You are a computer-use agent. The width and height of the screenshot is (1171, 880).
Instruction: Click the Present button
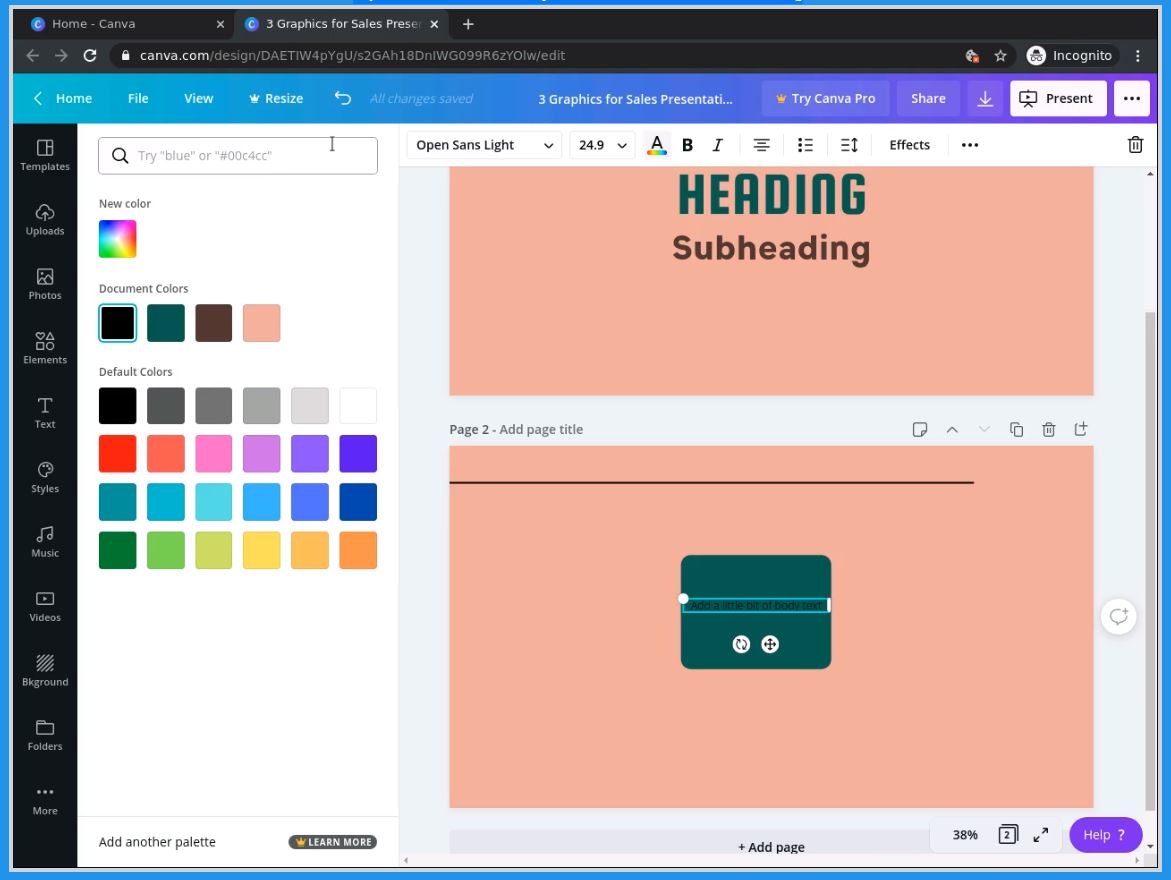(1058, 98)
